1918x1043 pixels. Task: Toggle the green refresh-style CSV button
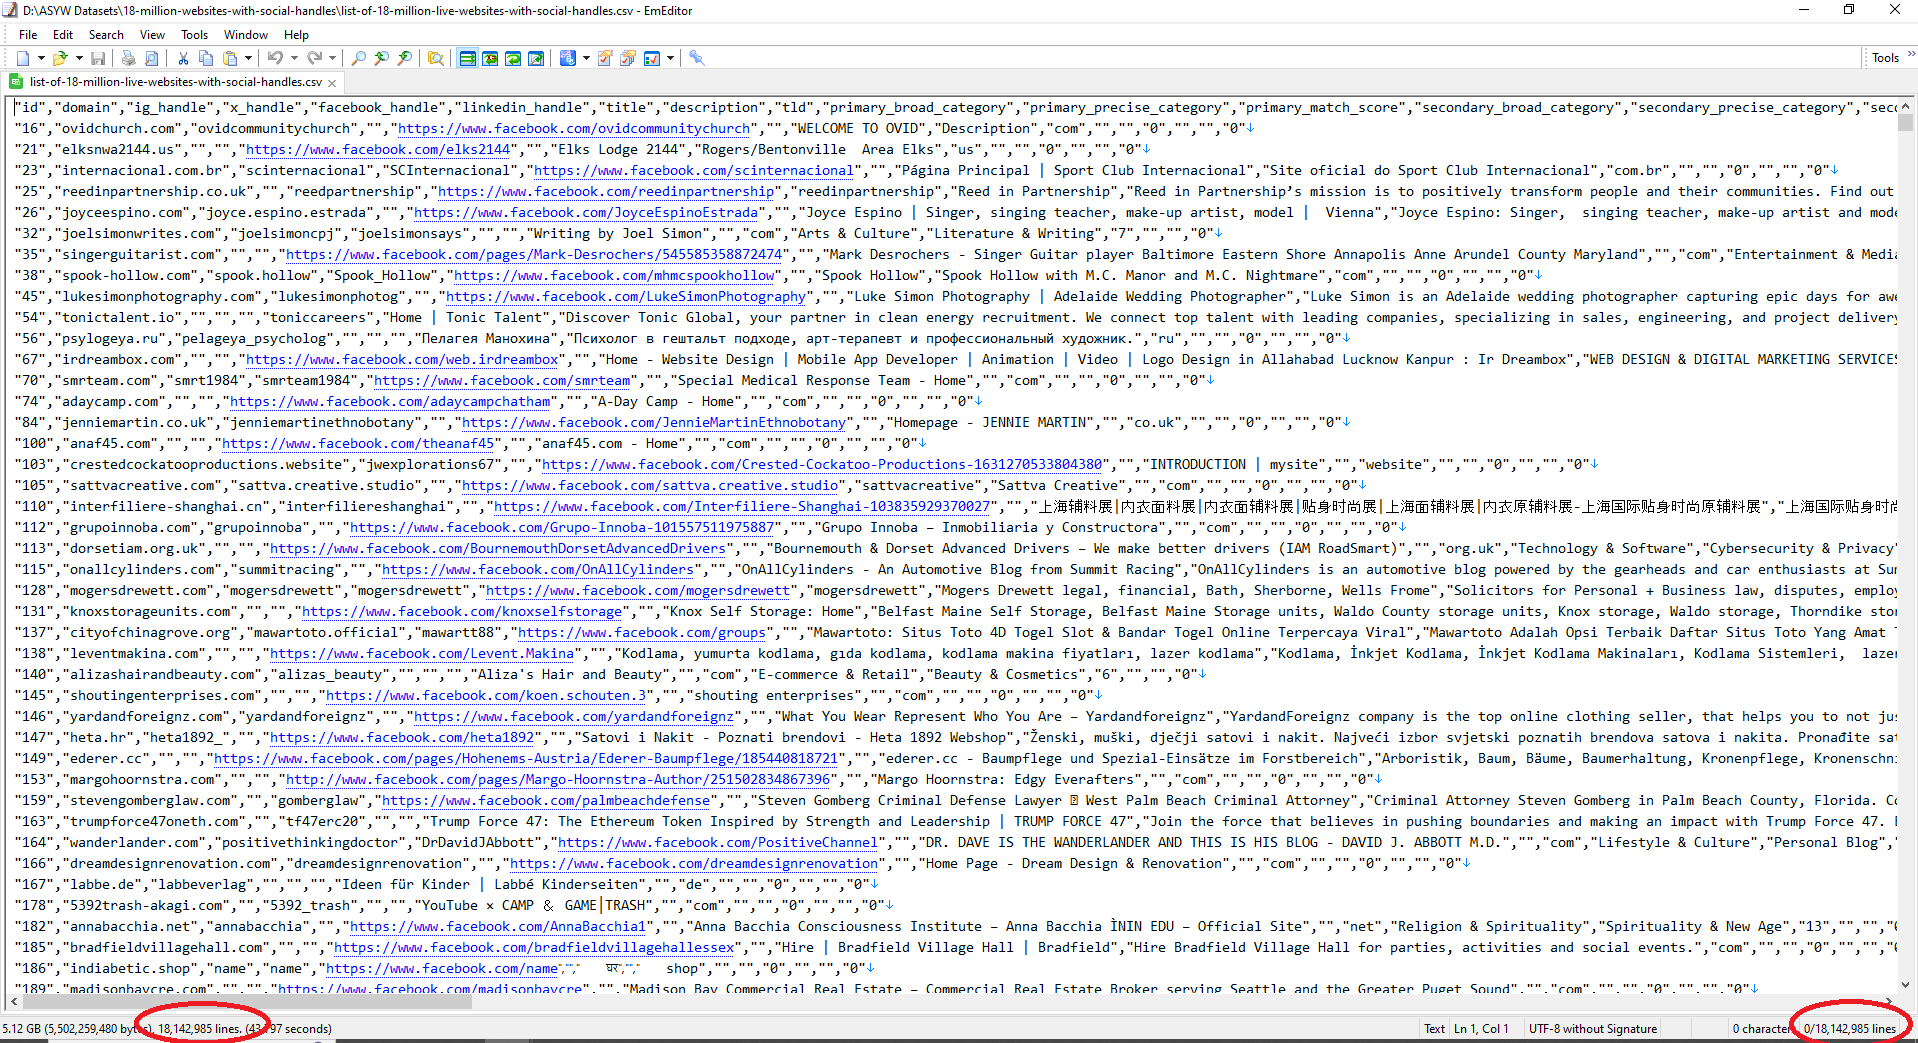tap(512, 57)
